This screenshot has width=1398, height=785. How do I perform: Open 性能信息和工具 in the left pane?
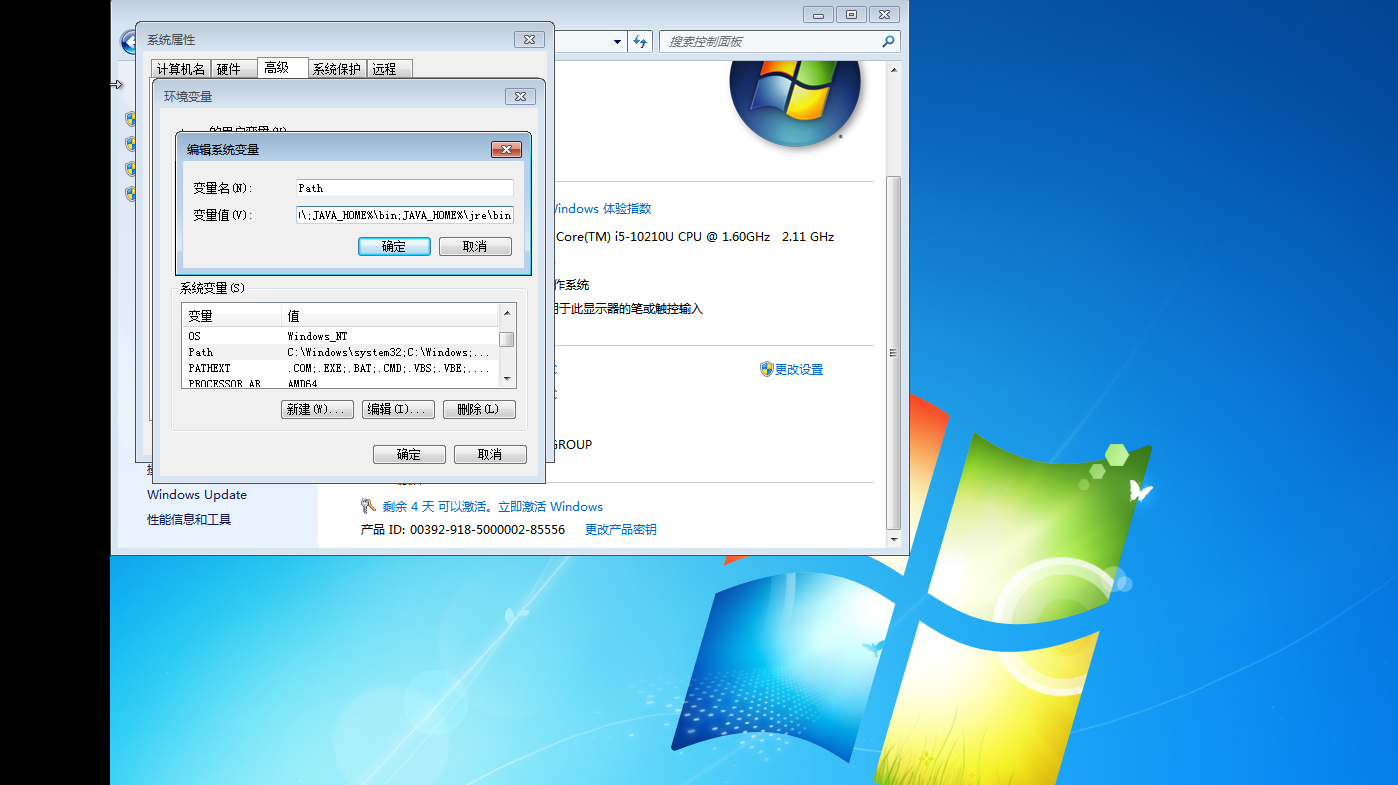(189, 520)
